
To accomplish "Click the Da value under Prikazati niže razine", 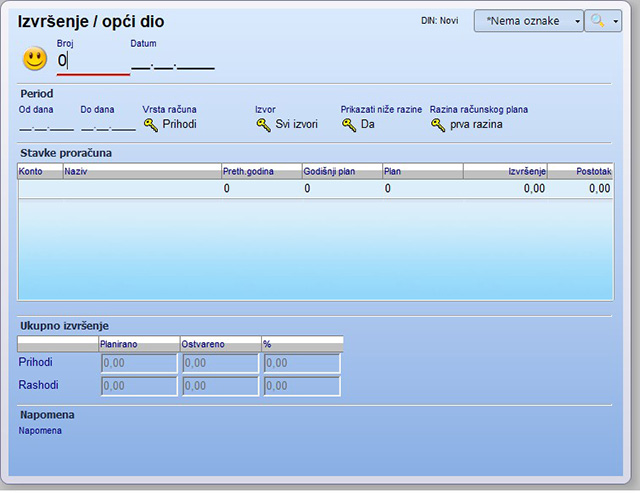I will (367, 124).
